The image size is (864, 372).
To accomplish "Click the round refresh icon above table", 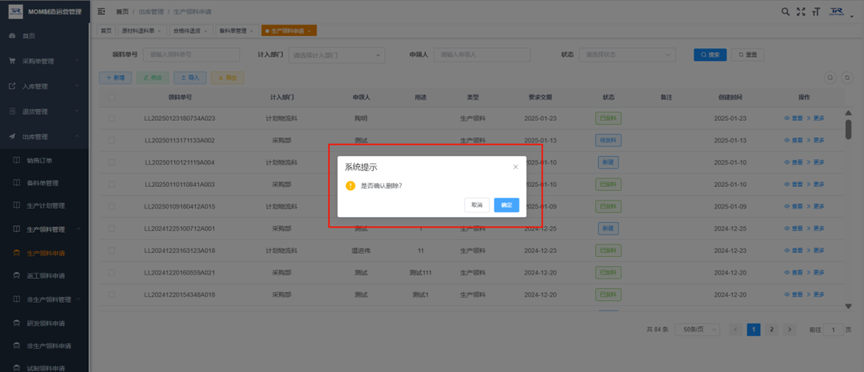I will [x=847, y=78].
